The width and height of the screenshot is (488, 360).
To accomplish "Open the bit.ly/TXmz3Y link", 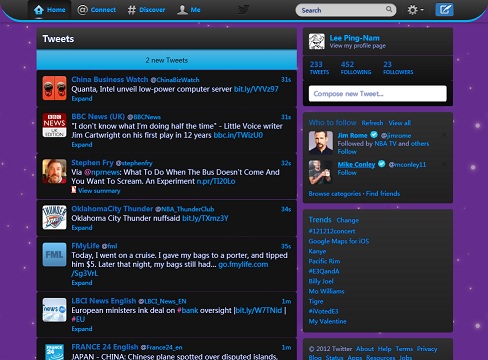I will [205, 218].
